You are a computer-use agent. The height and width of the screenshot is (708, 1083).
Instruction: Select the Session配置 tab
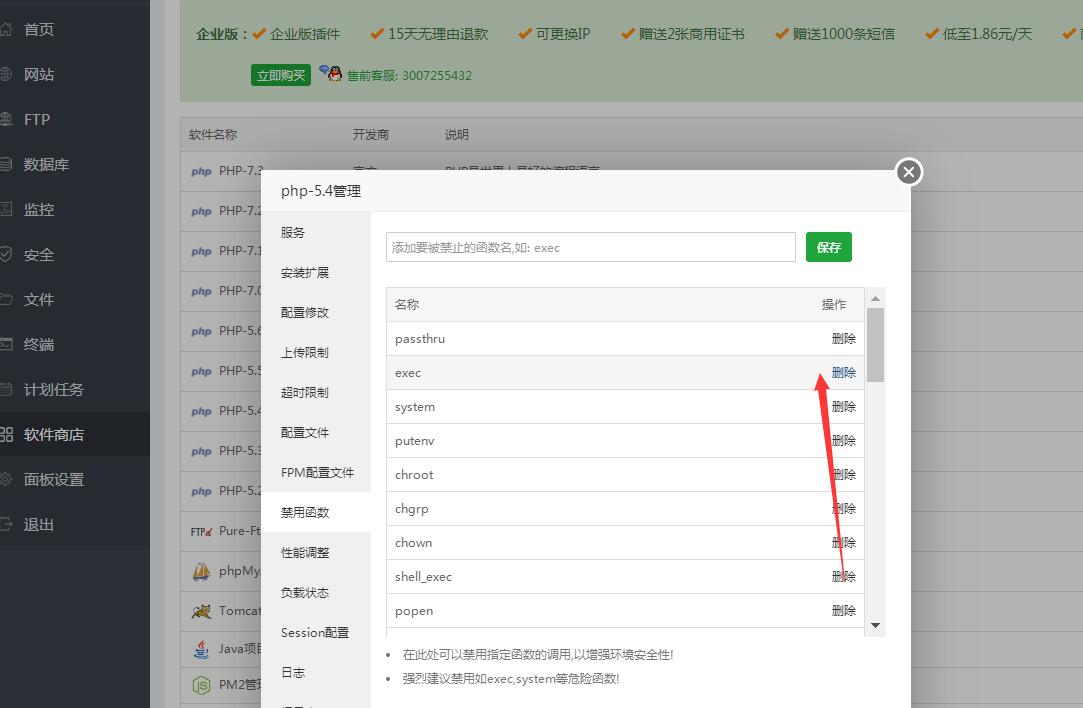tap(315, 632)
